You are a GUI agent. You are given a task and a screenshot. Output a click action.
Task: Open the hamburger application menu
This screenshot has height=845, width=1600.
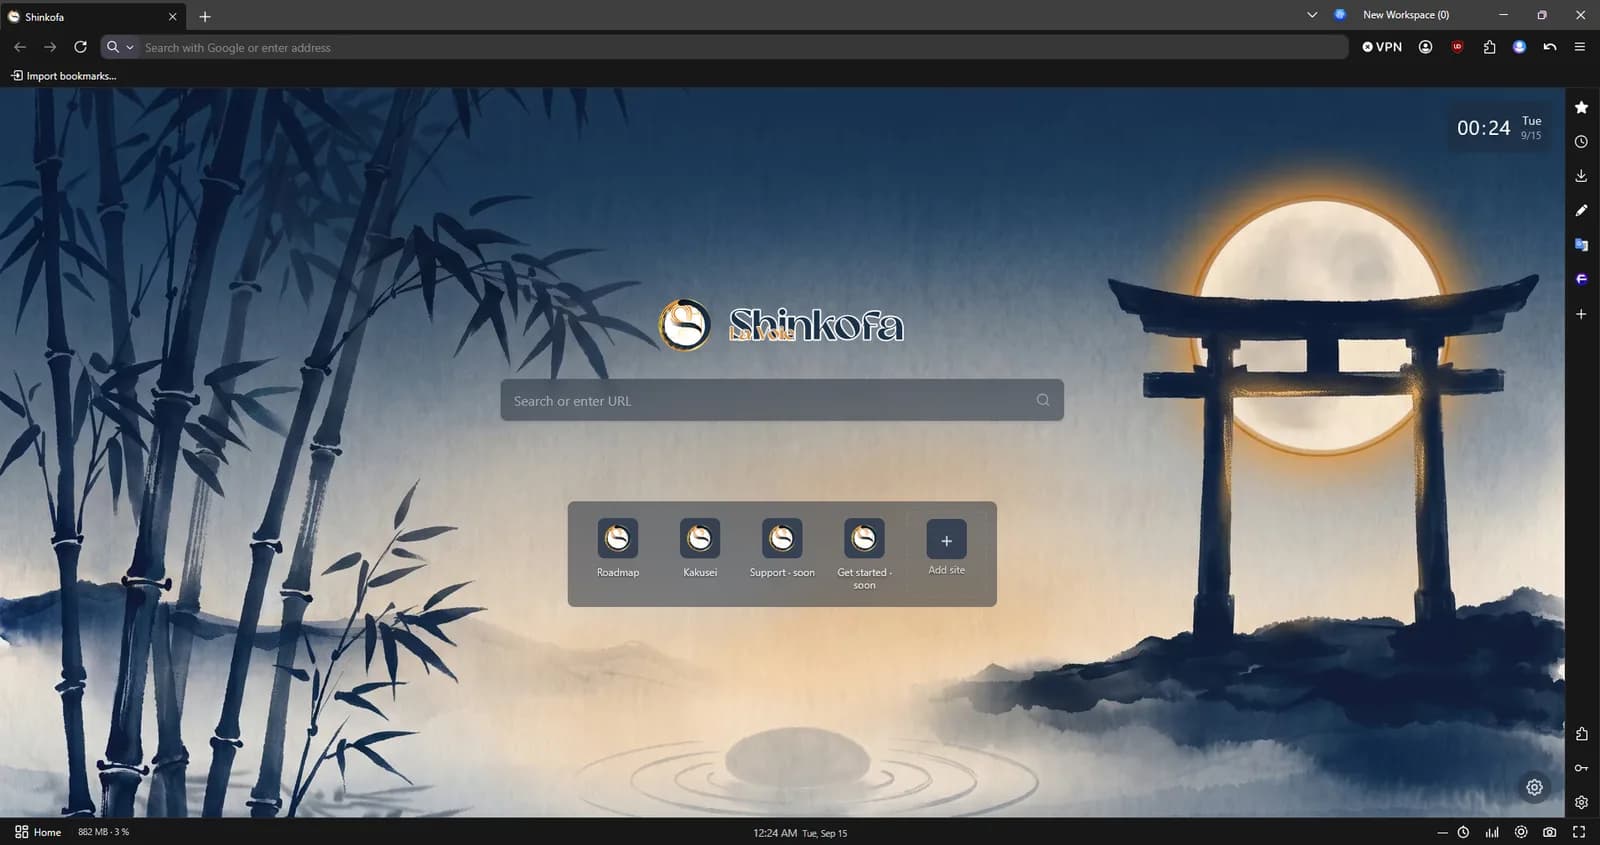(1580, 47)
